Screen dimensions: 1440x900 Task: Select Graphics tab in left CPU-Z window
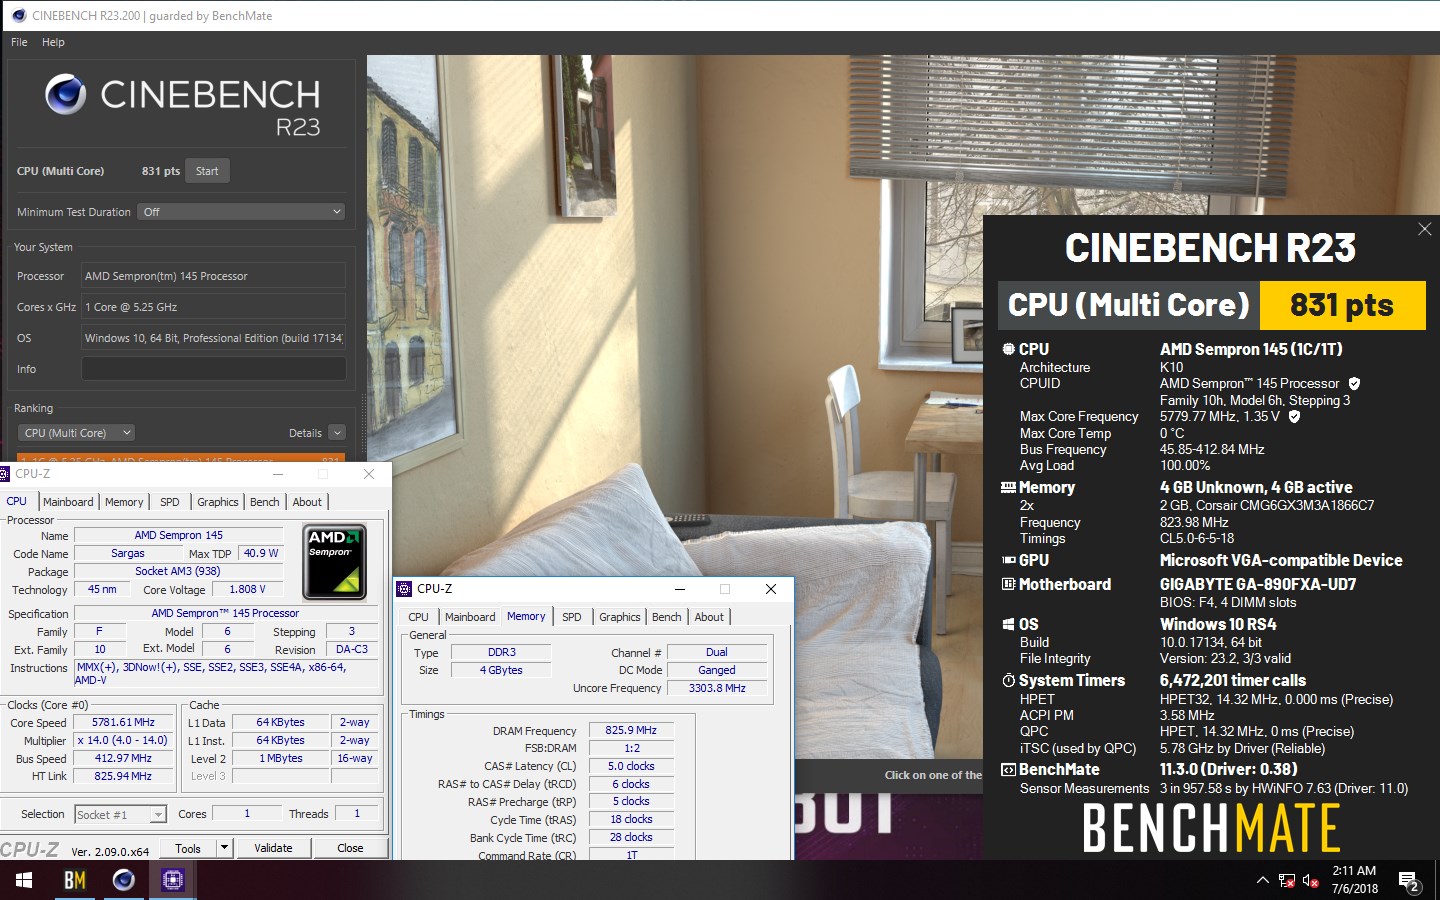[x=217, y=502]
